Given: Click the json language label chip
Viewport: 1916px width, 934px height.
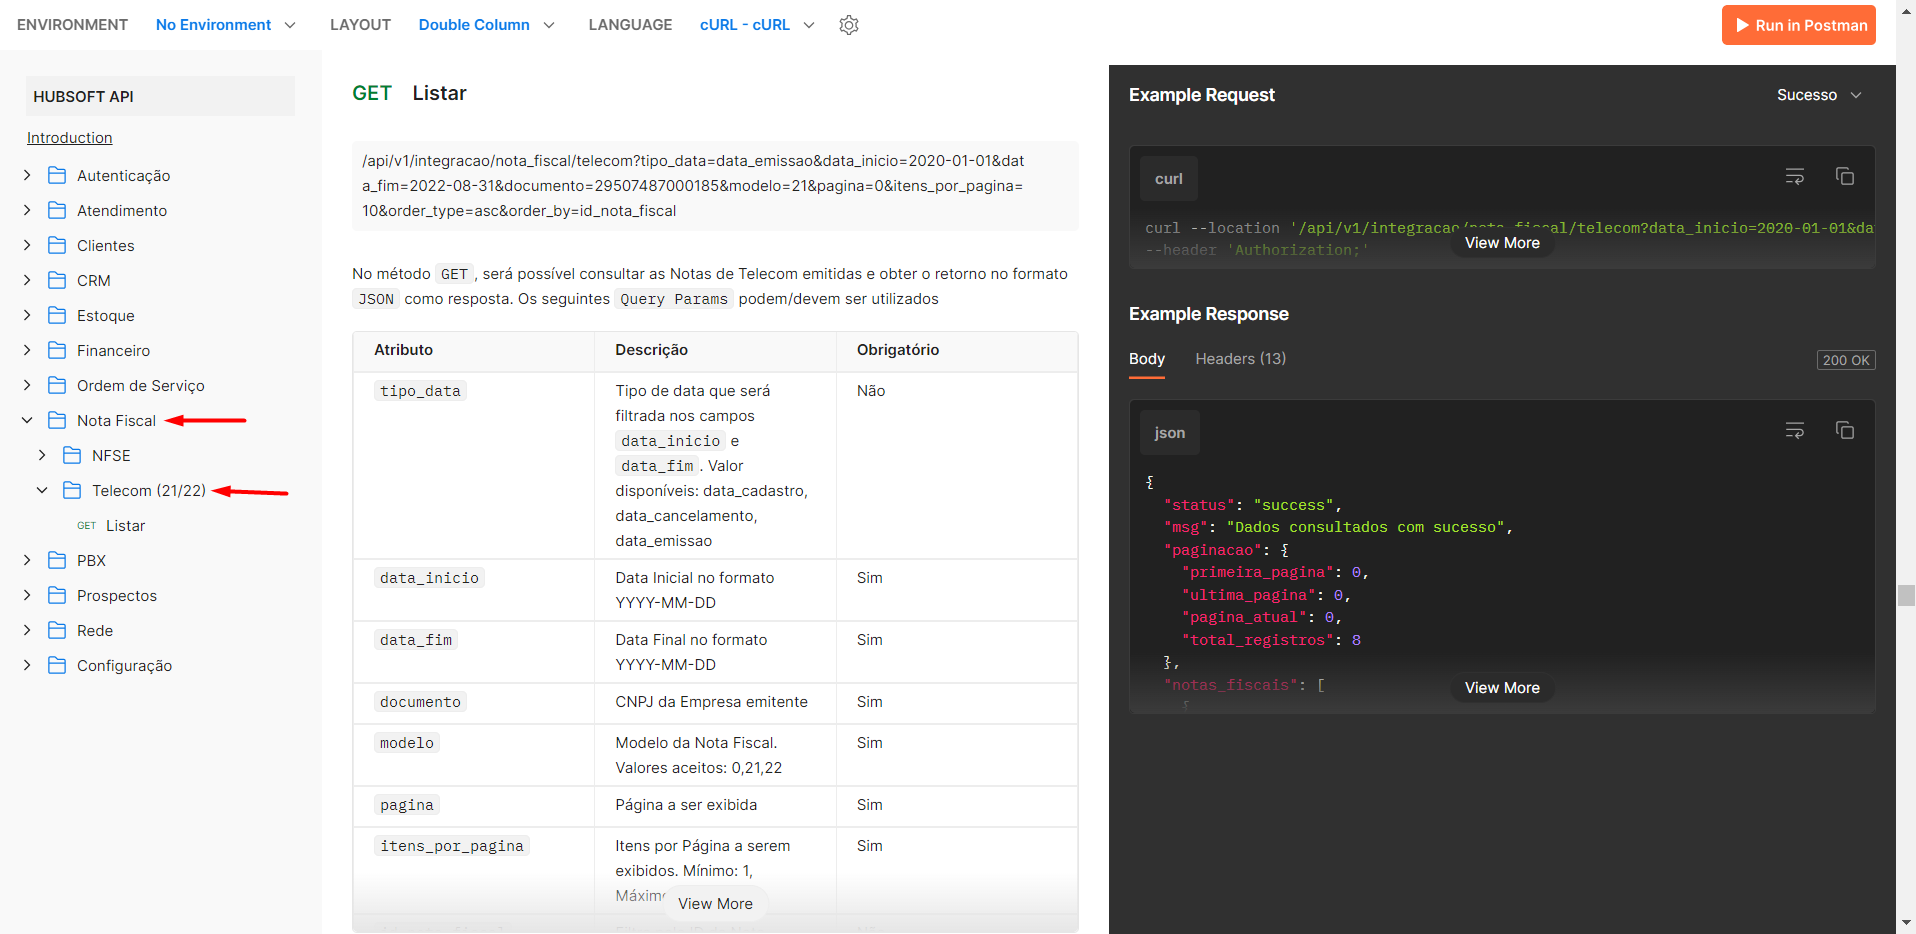Looking at the screenshot, I should (x=1170, y=433).
